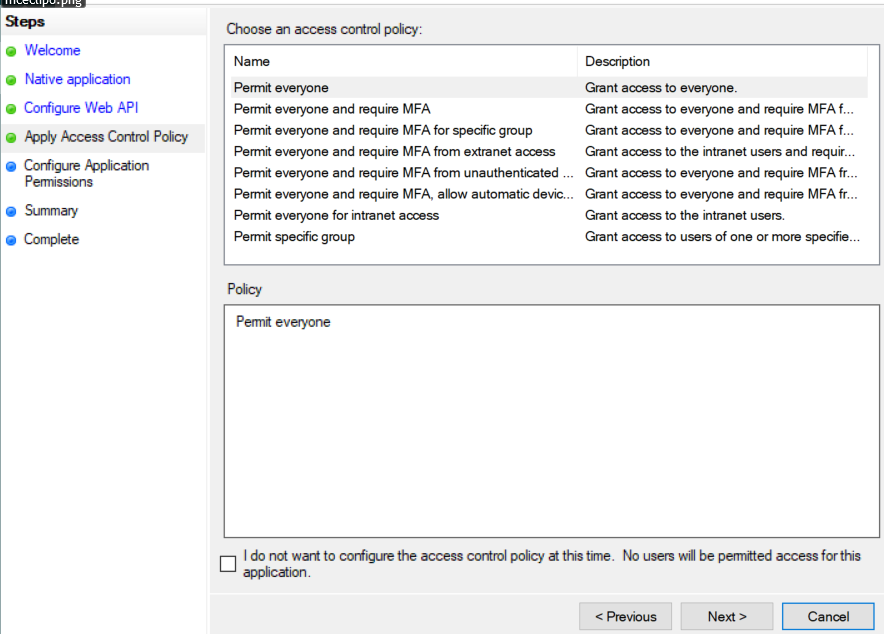This screenshot has width=884, height=634.
Task: Click the green bullet beside Native application
Action: (x=11, y=80)
